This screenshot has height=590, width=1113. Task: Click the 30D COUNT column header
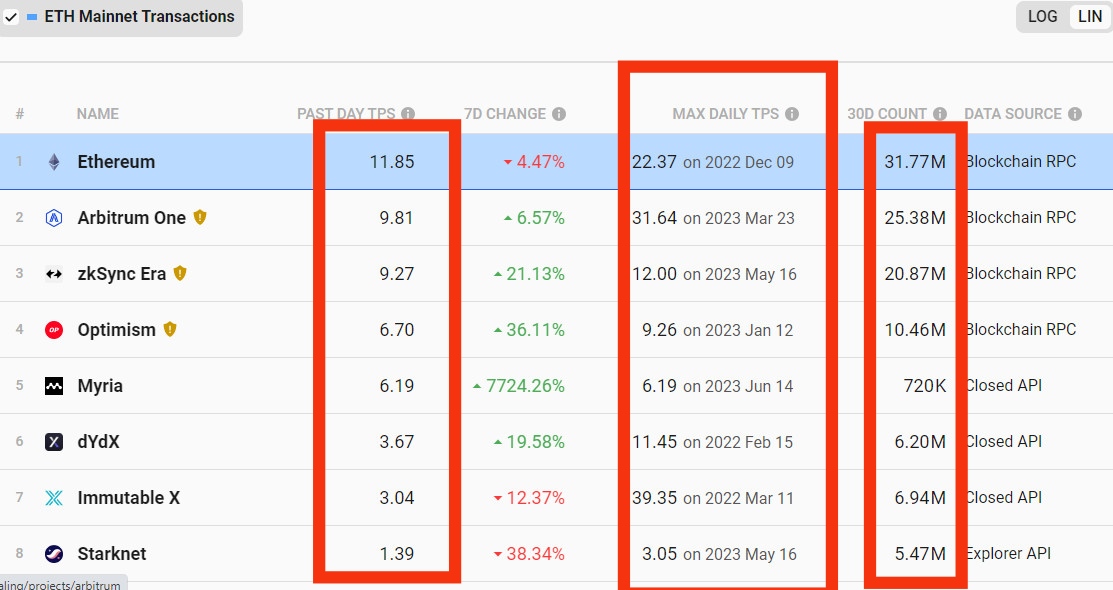[x=886, y=114]
